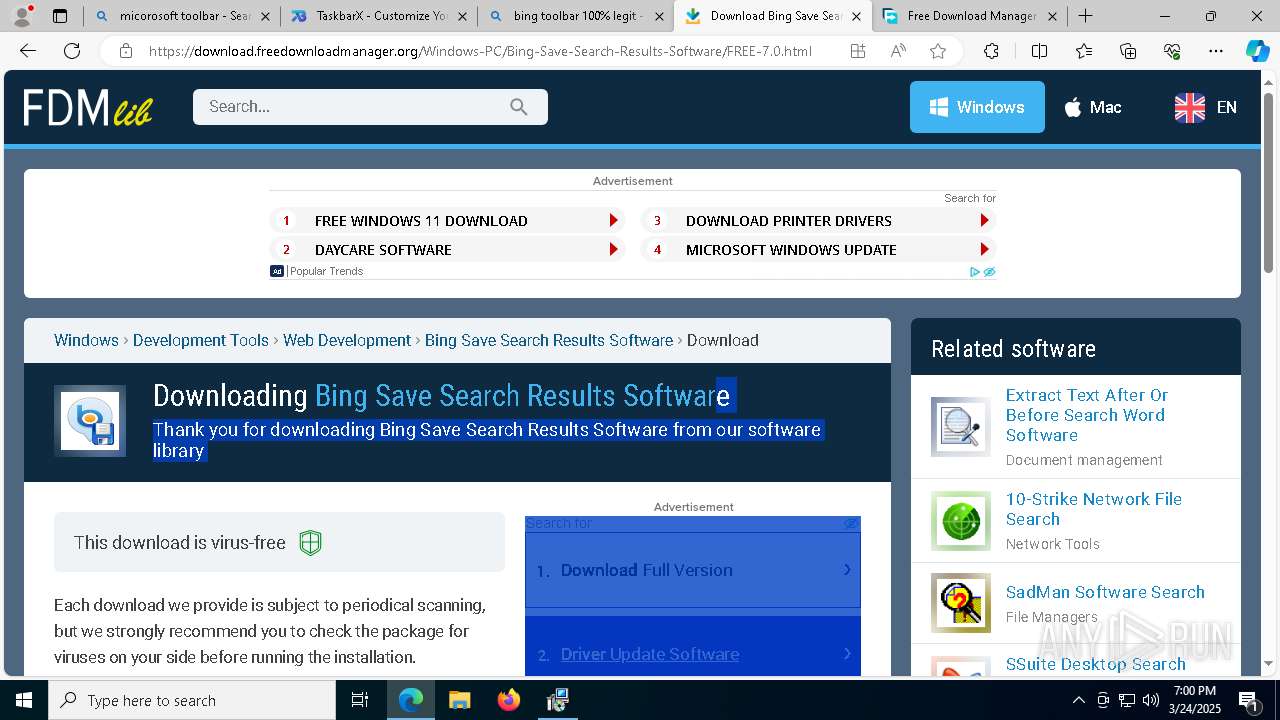The height and width of the screenshot is (720, 1280).
Task: Refresh the current page
Action: pyautogui.click(x=72, y=51)
